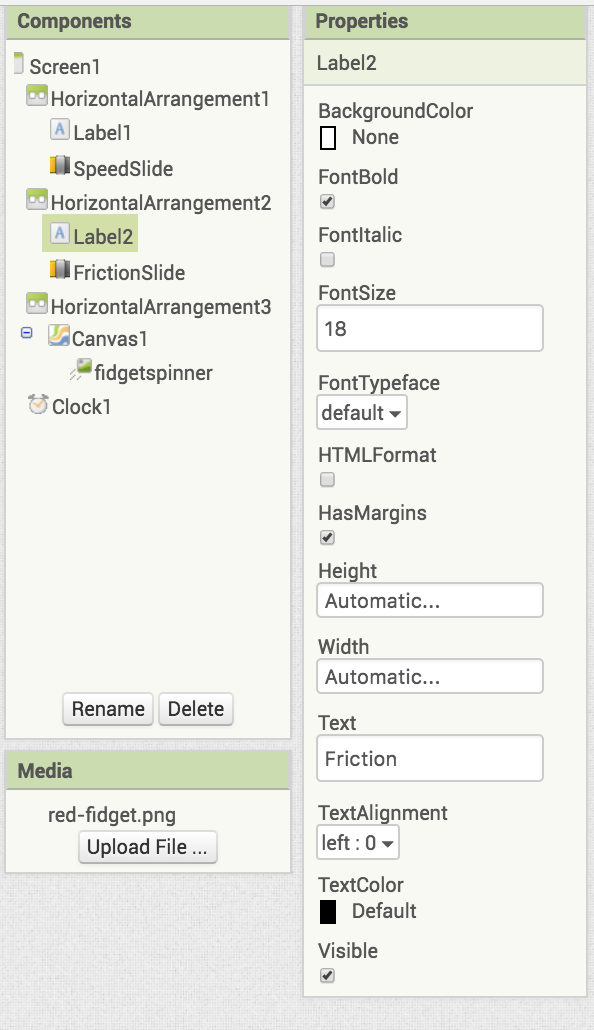Viewport: 594px width, 1030px height.
Task: Select the Label1 label icon
Action: (x=60, y=129)
